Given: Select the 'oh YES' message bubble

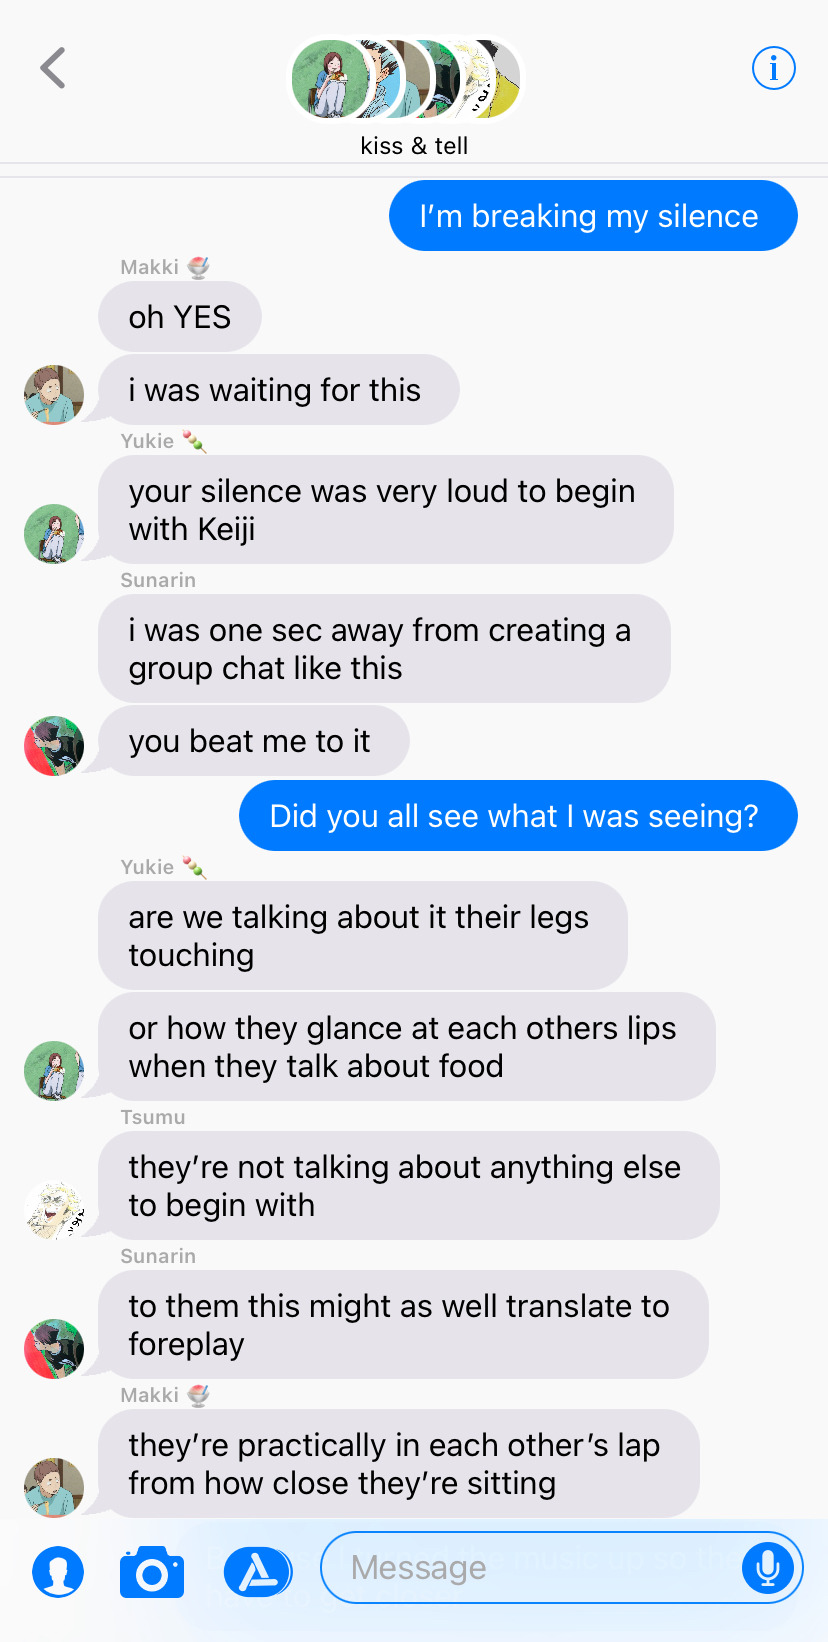Looking at the screenshot, I should pos(180,317).
